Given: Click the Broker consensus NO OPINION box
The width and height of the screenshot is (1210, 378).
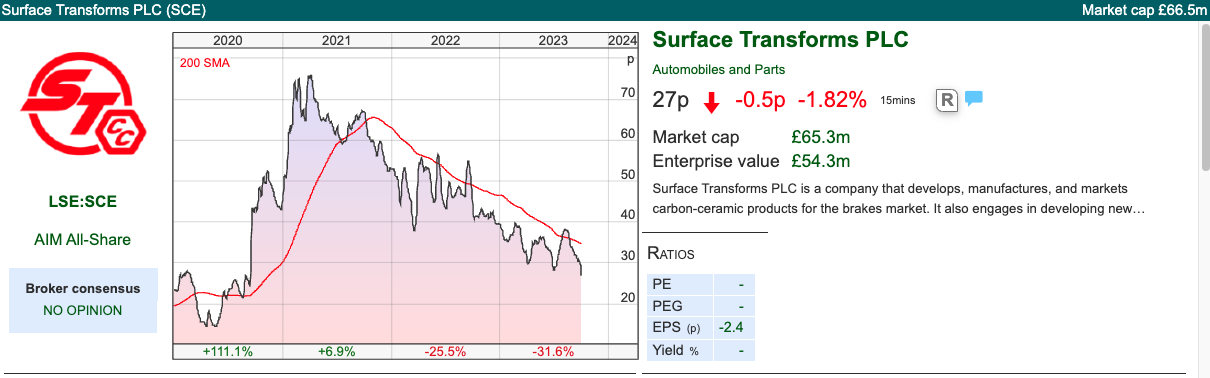Looking at the screenshot, I should coord(83,300).
